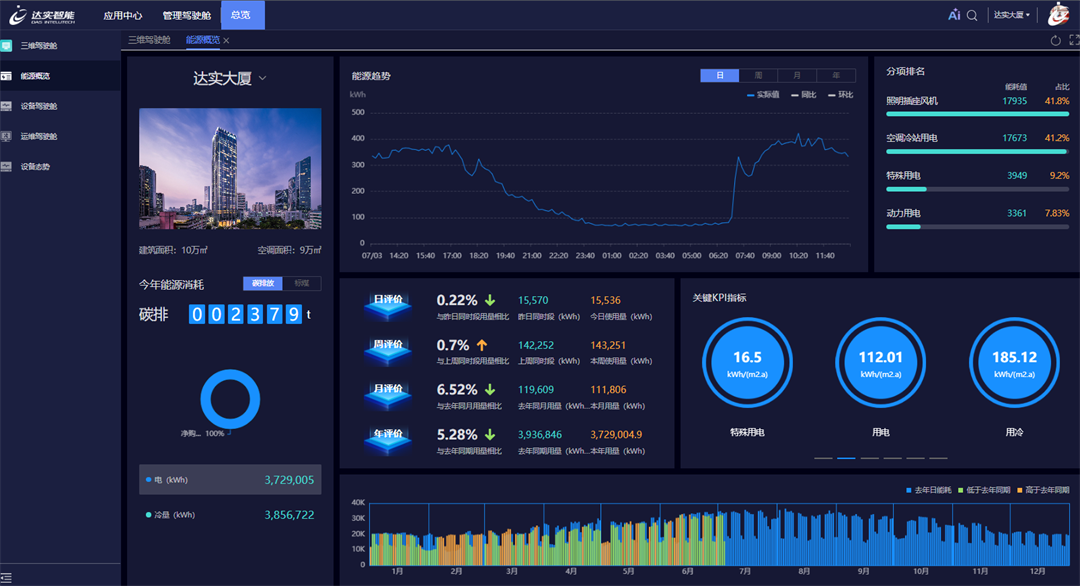This screenshot has width=1080, height=586.
Task: Select the 年 option in energy trend
Action: [x=836, y=76]
